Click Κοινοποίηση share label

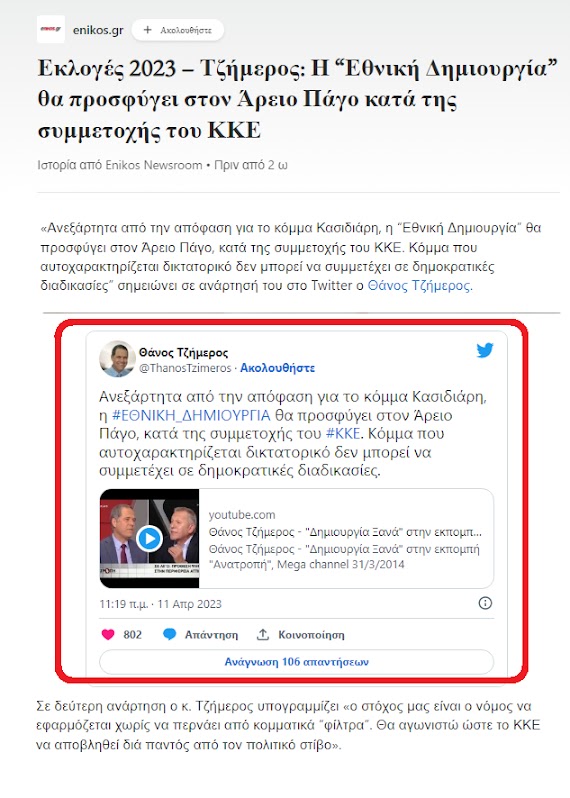tap(311, 635)
